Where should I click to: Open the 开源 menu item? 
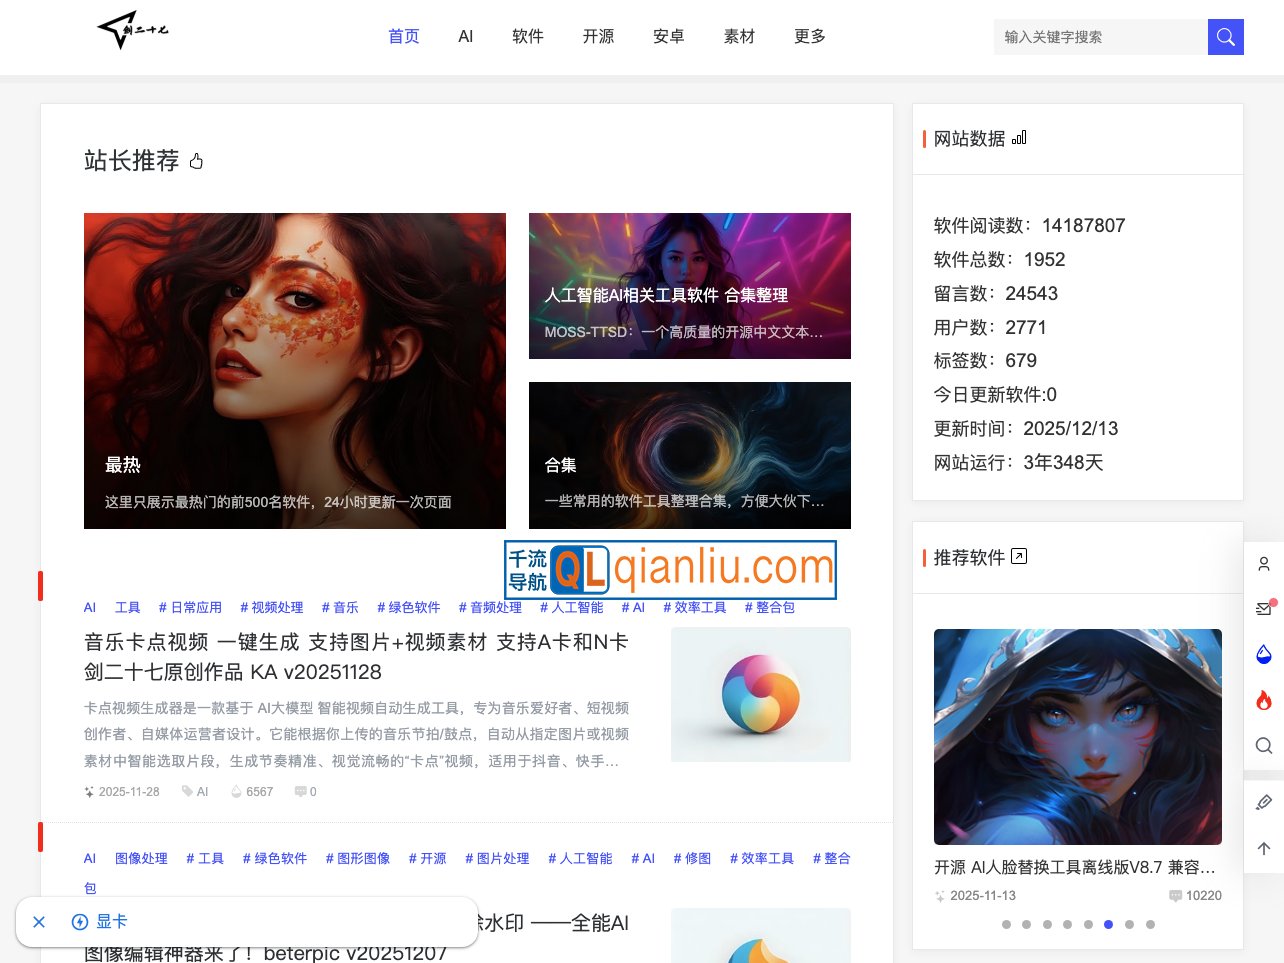tap(598, 36)
